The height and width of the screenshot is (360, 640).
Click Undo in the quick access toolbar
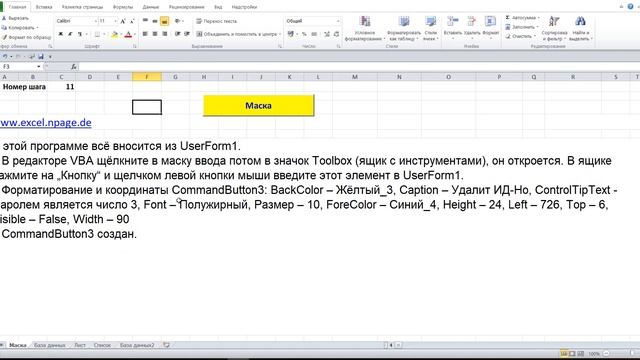click(x=5, y=57)
